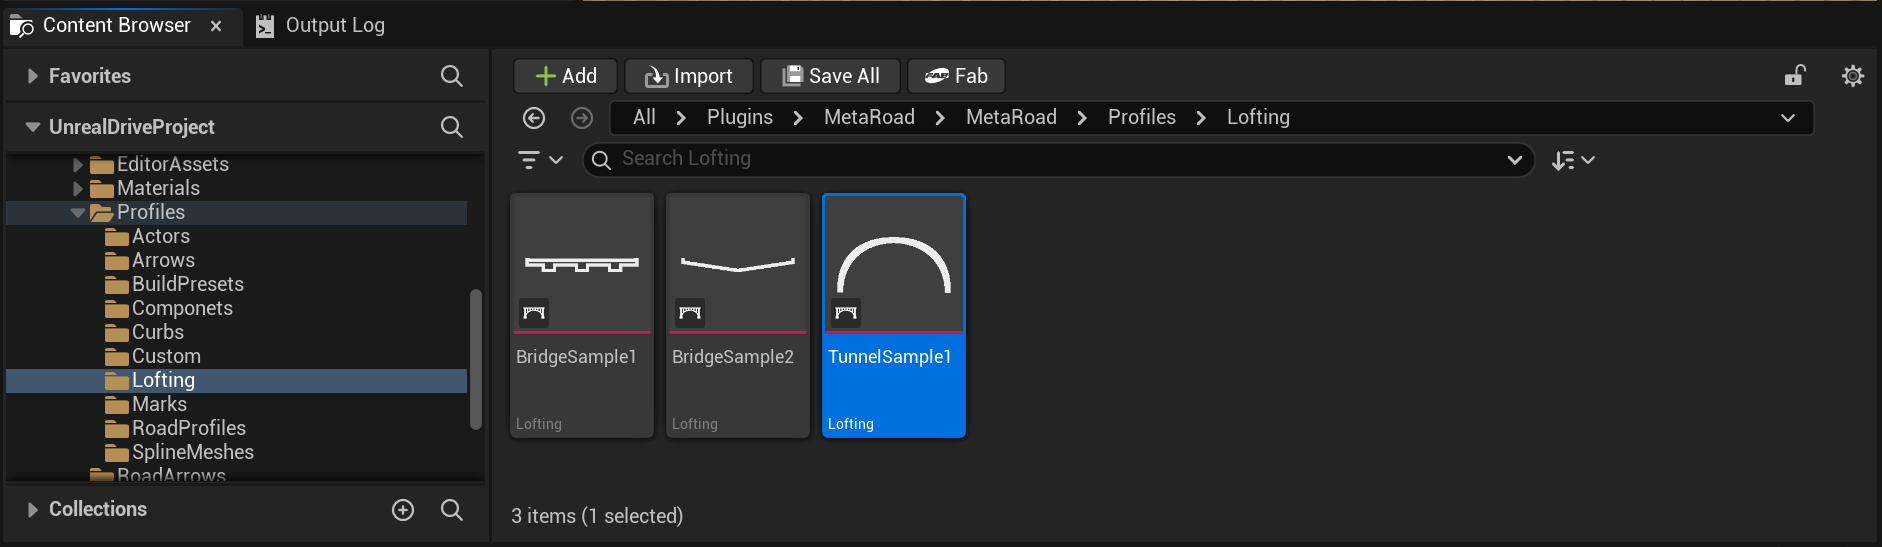Screen dimensions: 1882x547
Task: Click the Add button
Action: (565, 76)
